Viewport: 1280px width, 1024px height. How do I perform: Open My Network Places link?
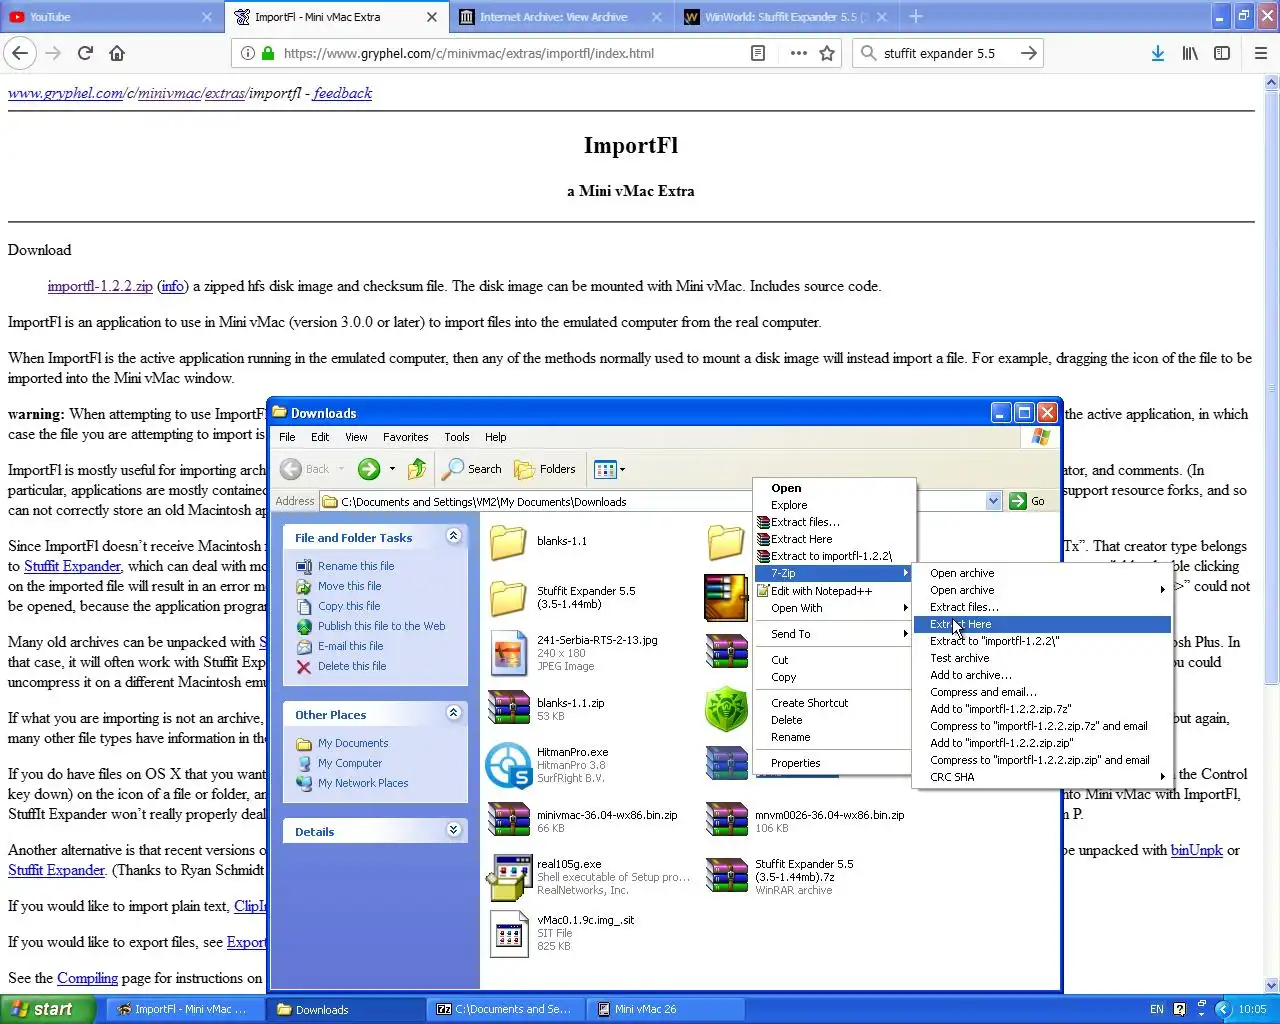(363, 783)
